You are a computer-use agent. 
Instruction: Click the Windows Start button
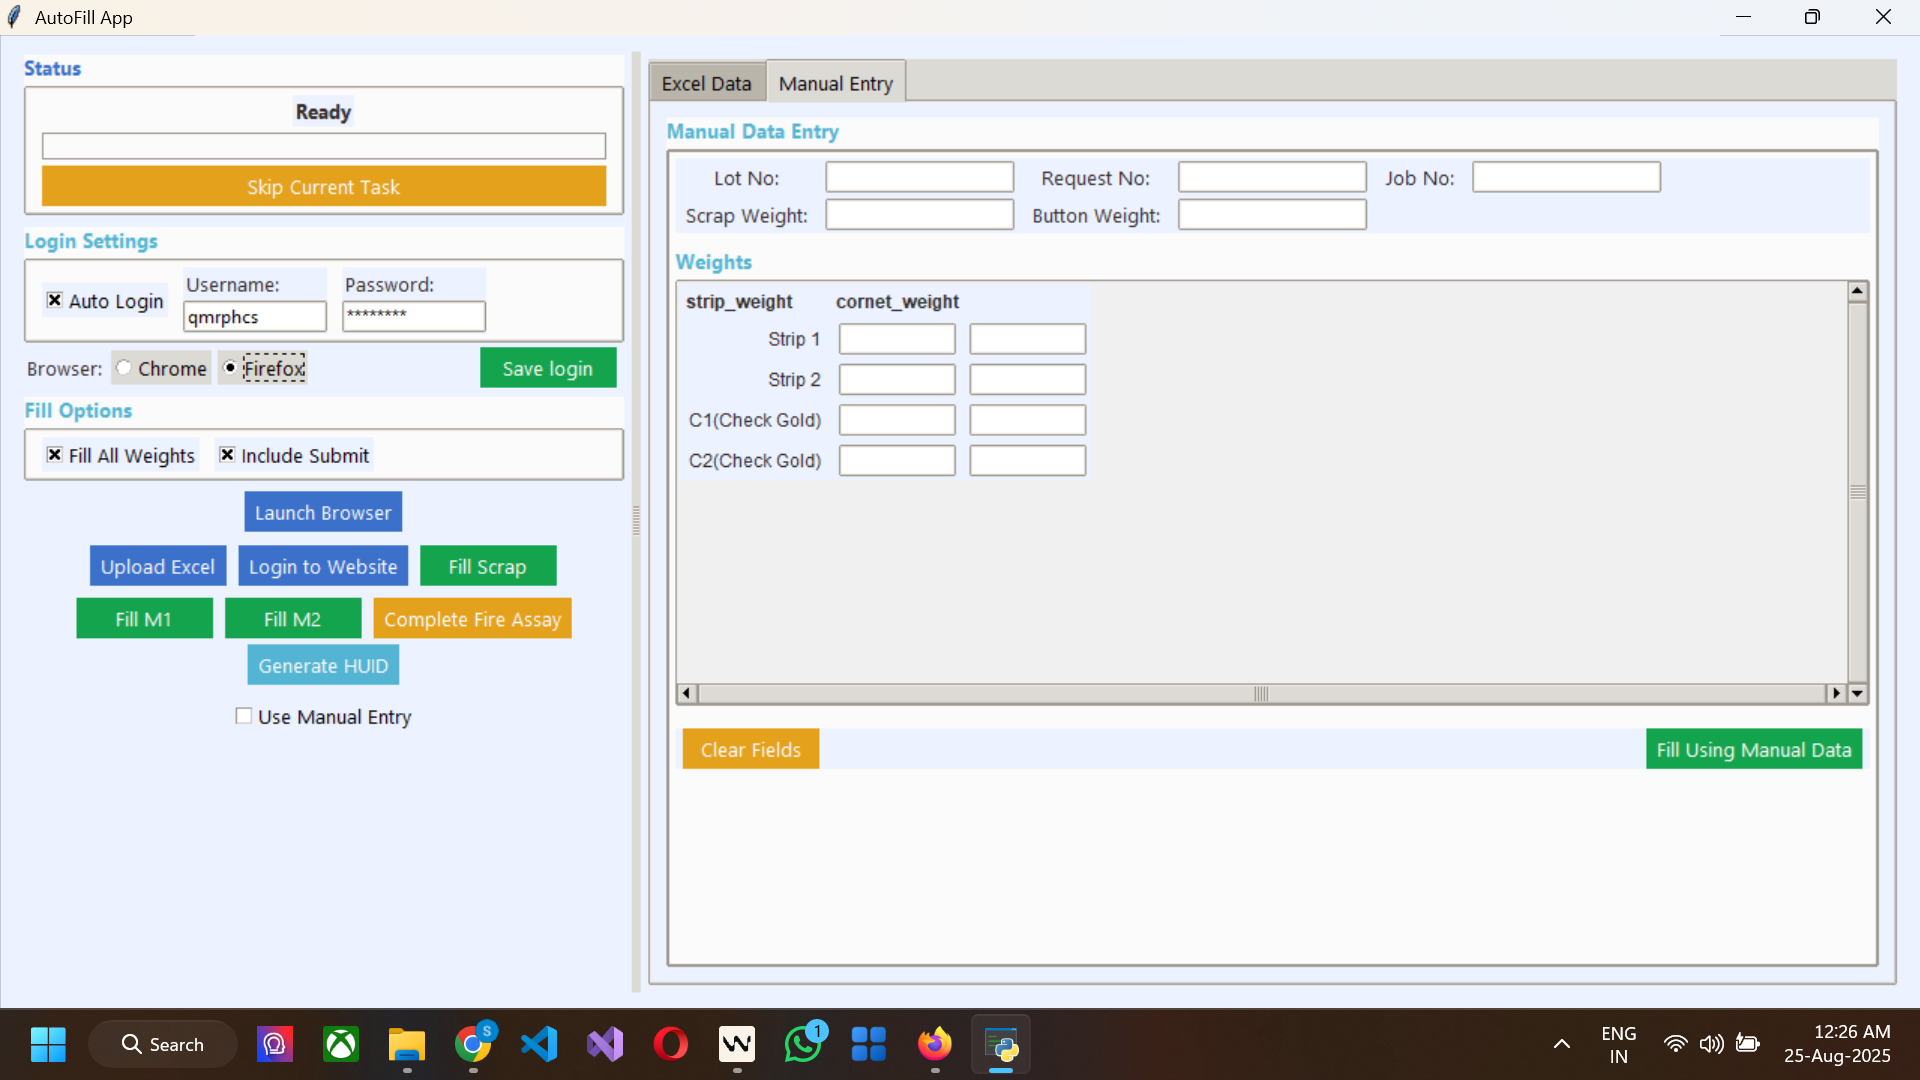point(47,1043)
